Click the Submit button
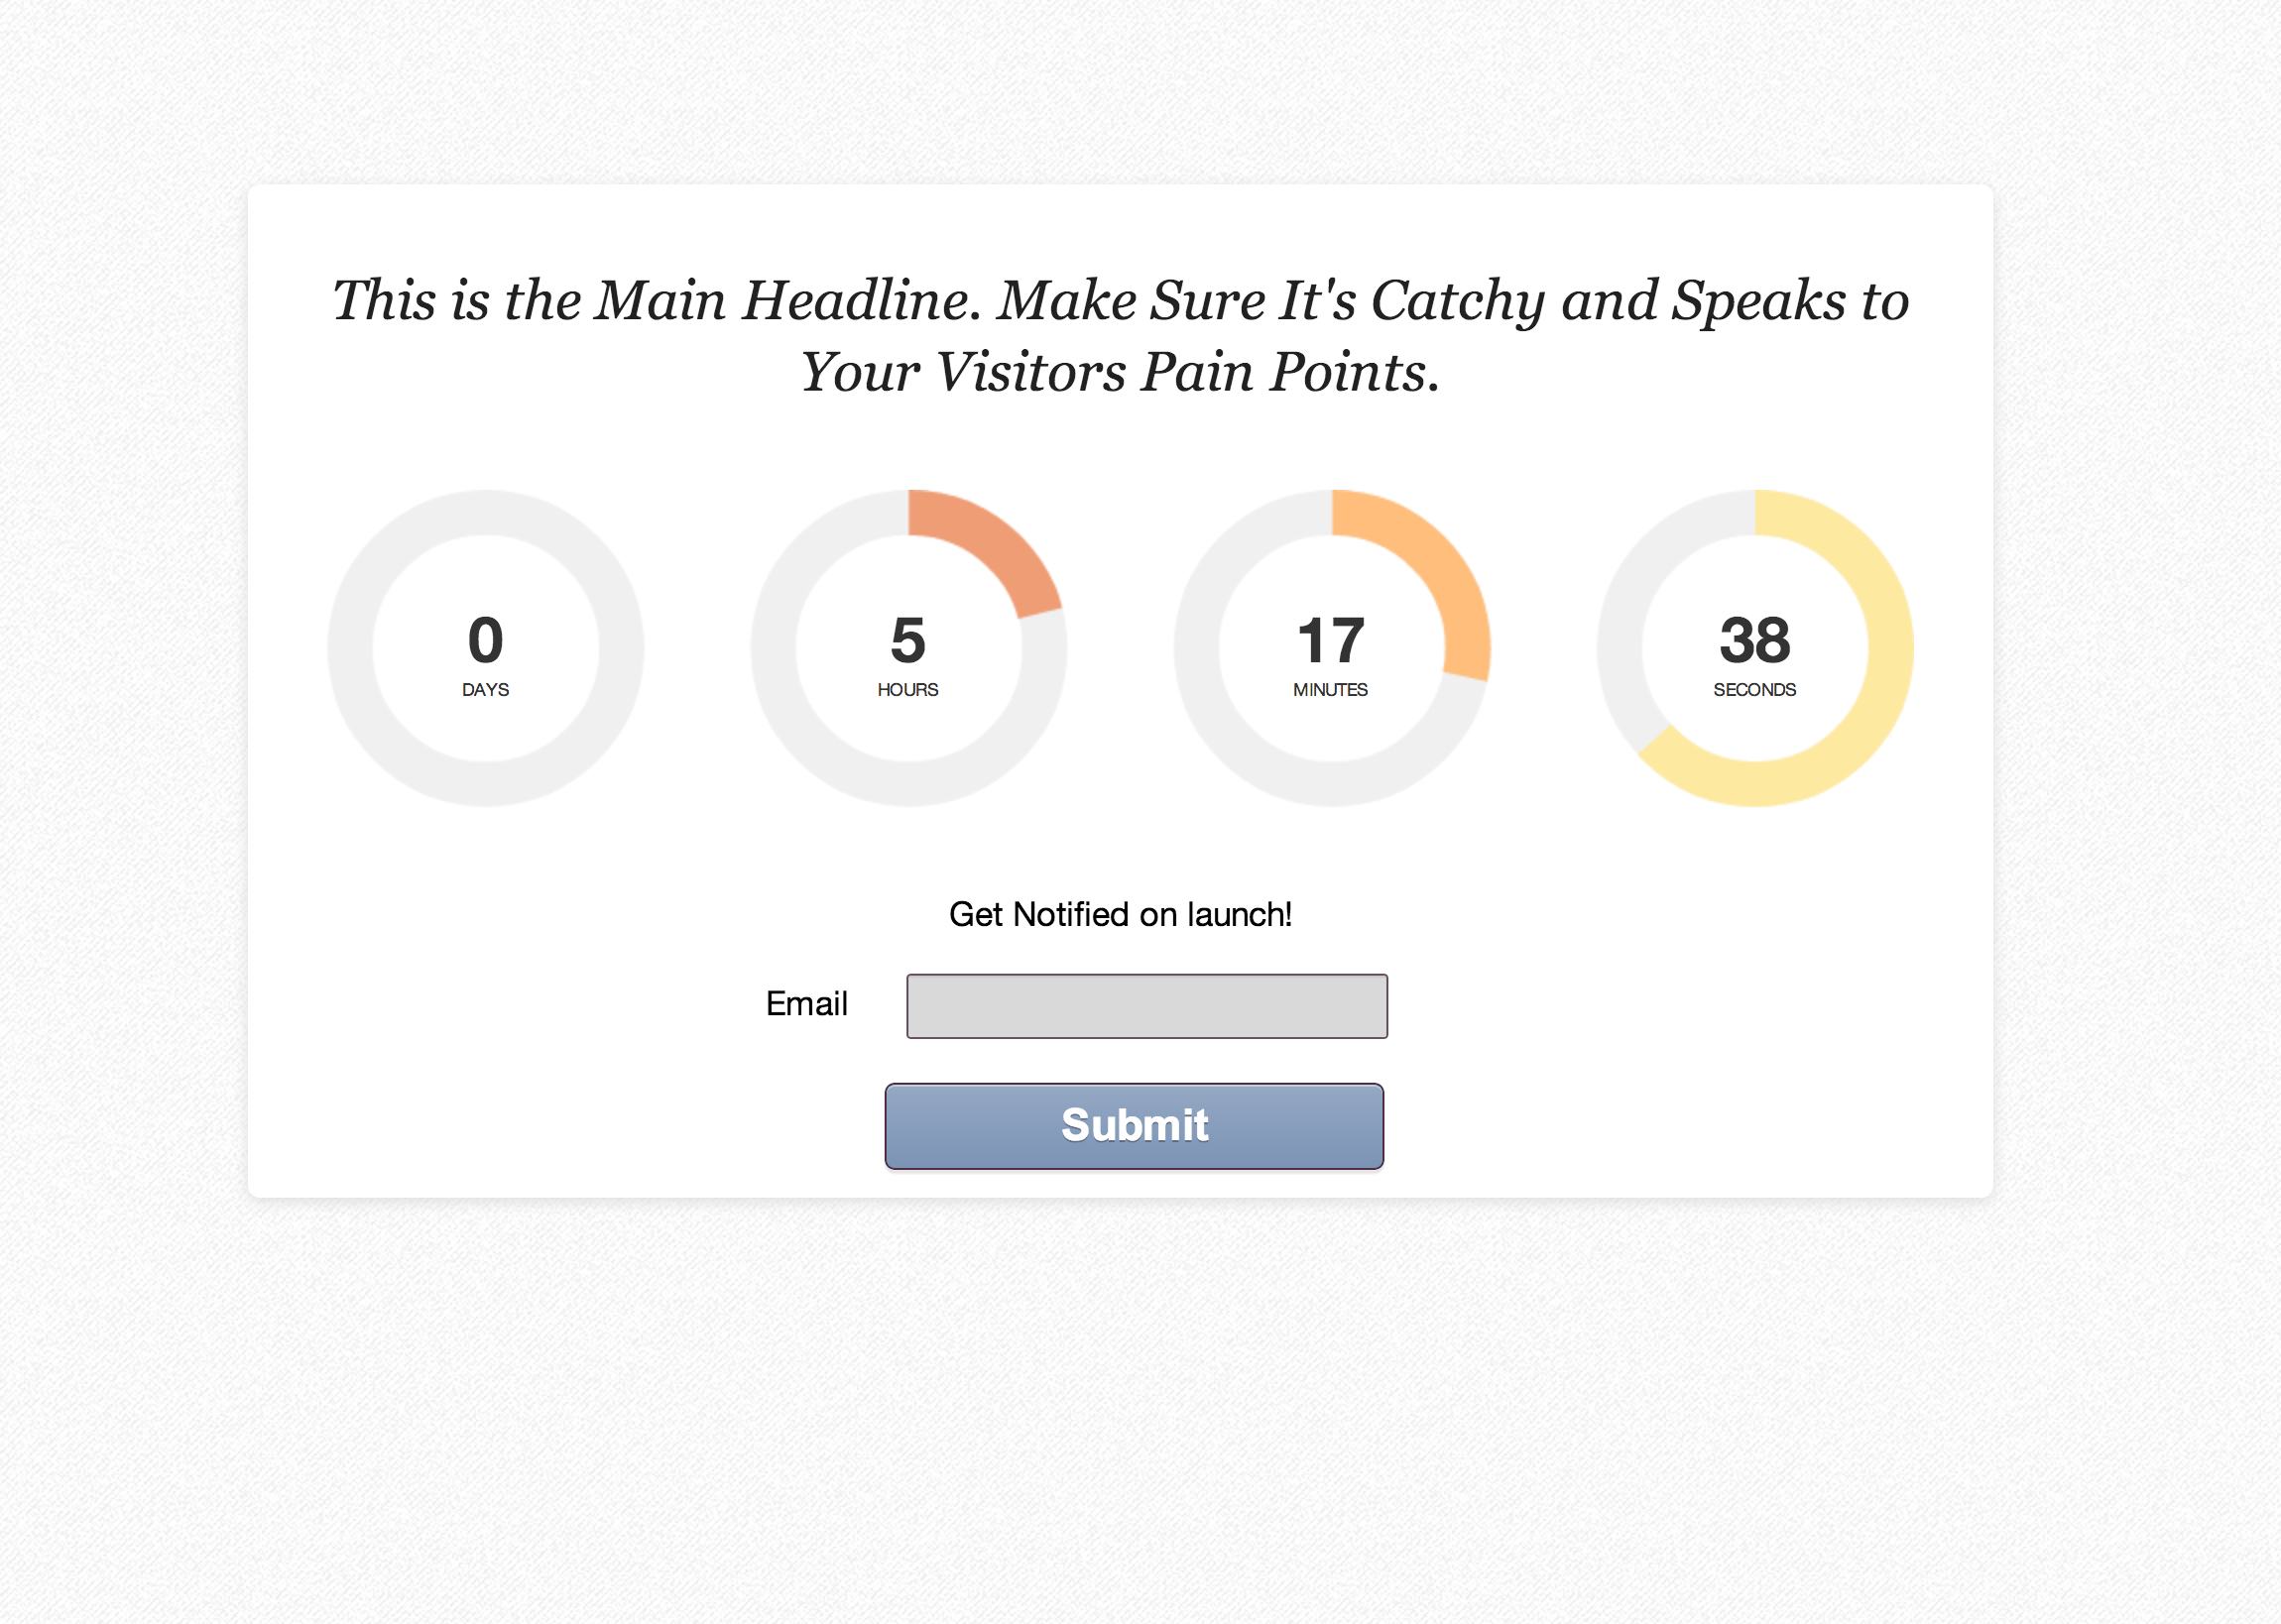 (x=1134, y=1126)
